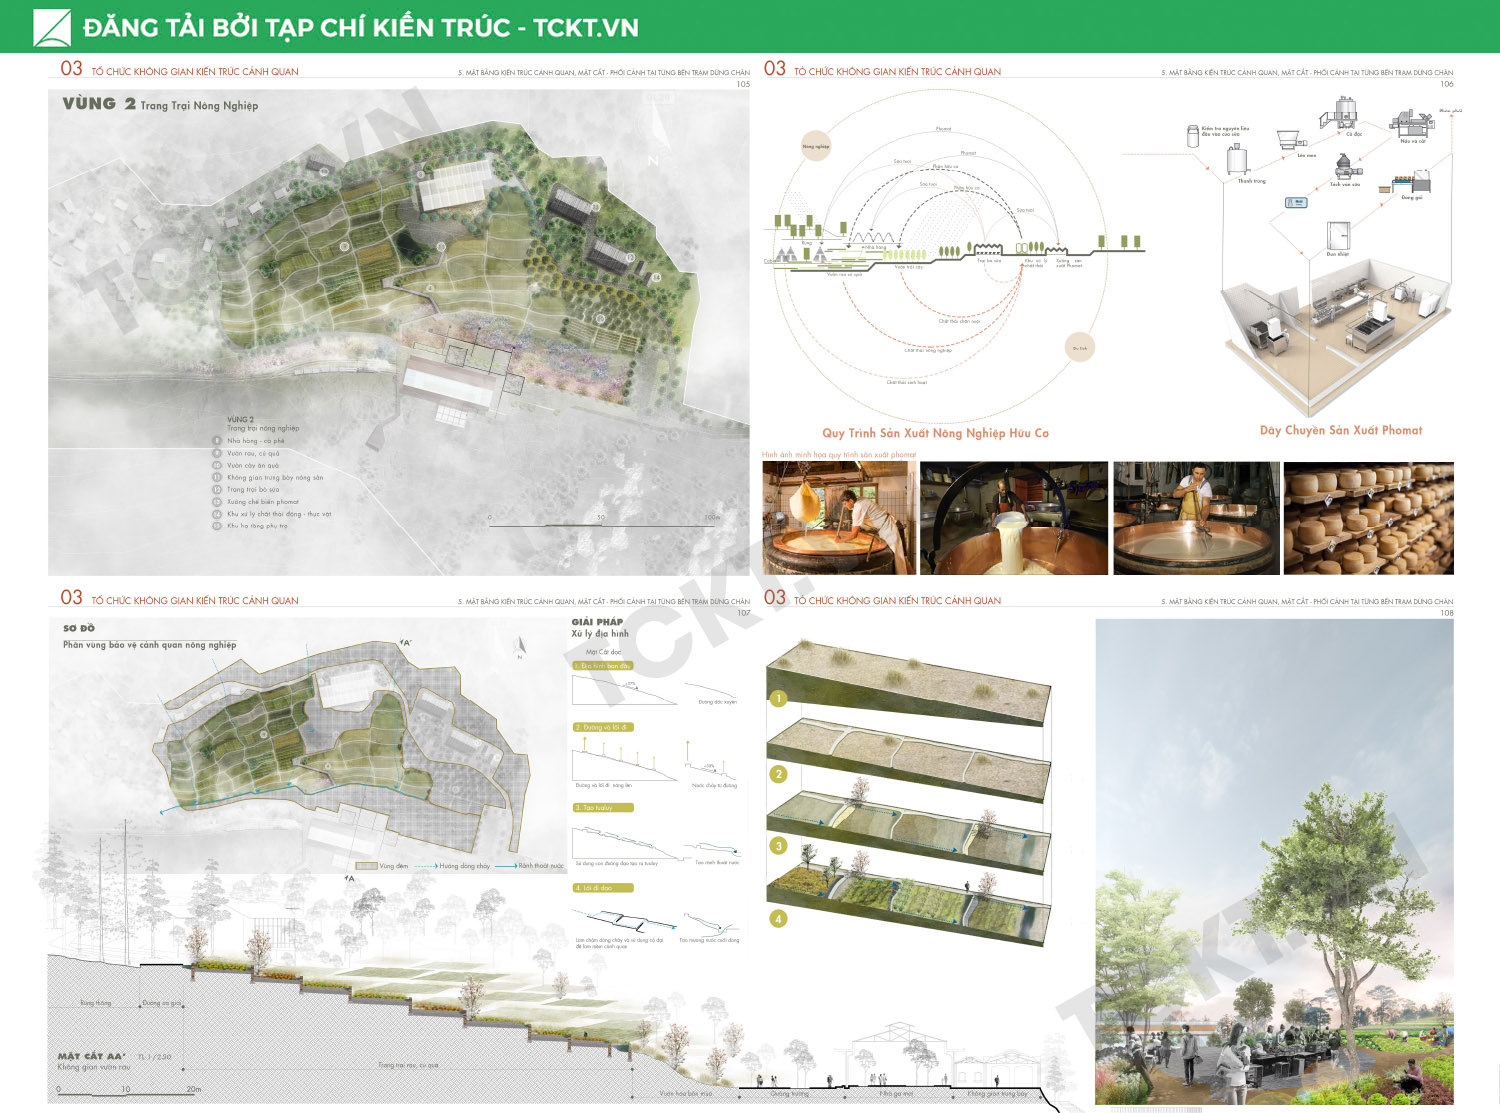Click the photo of milk pouring into a copper vat

point(1014,518)
